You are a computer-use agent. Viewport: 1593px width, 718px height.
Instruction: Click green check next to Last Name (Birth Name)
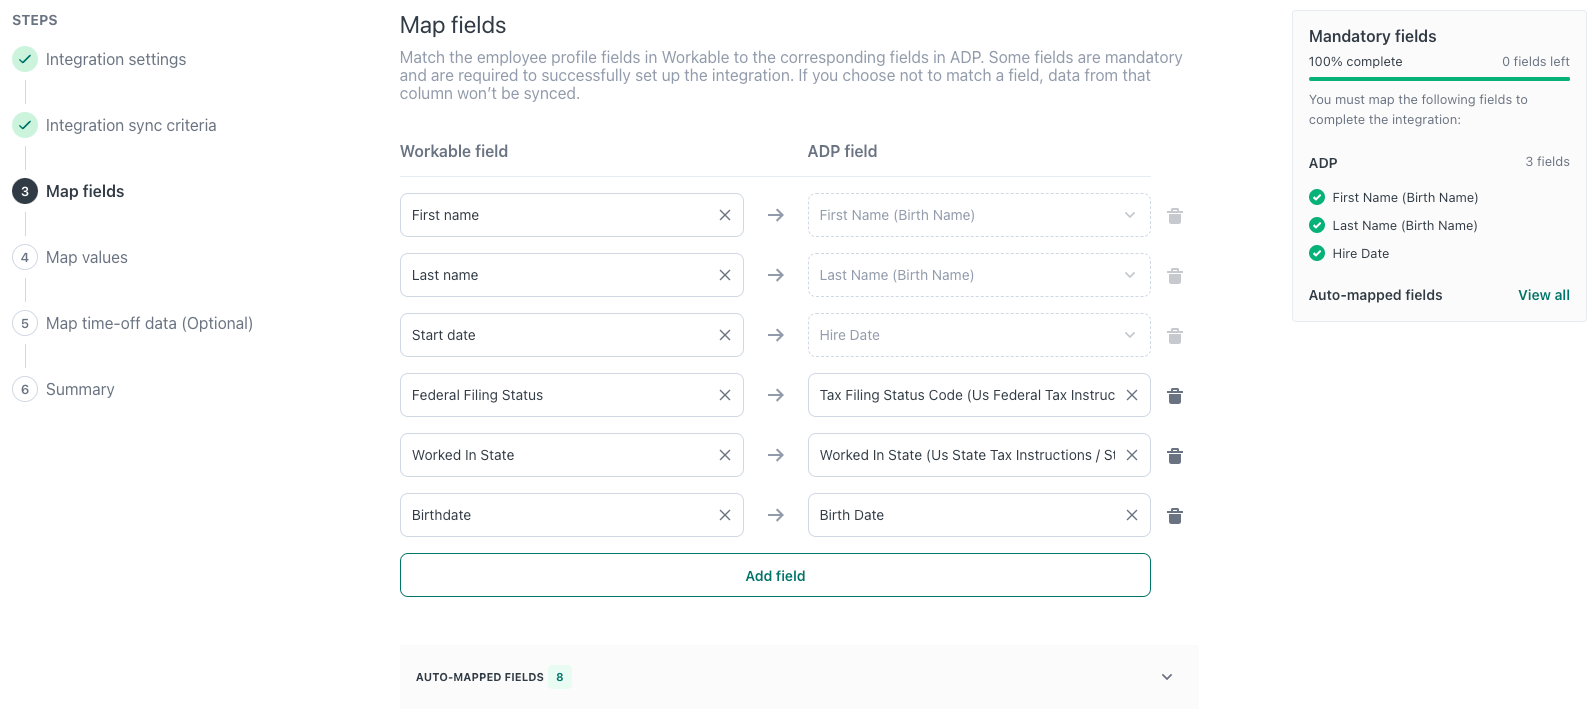1317,225
